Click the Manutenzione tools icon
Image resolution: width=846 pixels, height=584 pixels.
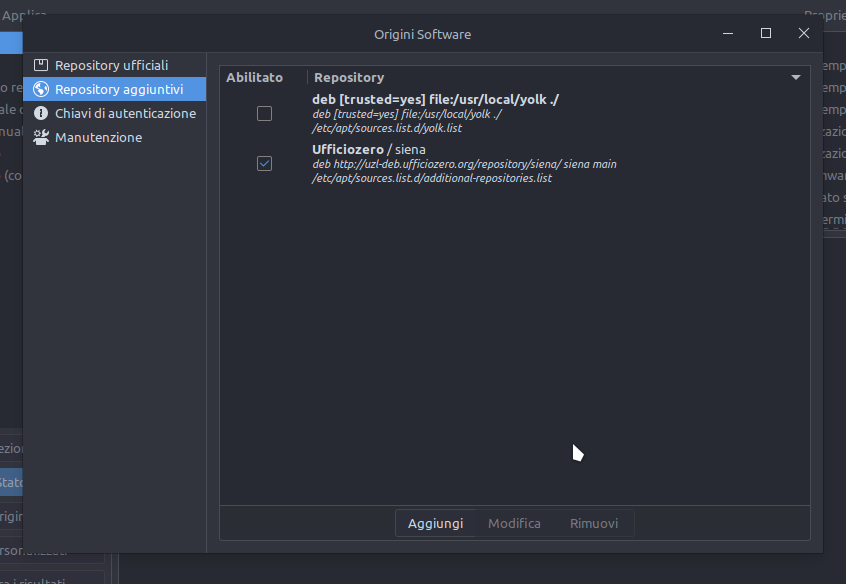(41, 137)
